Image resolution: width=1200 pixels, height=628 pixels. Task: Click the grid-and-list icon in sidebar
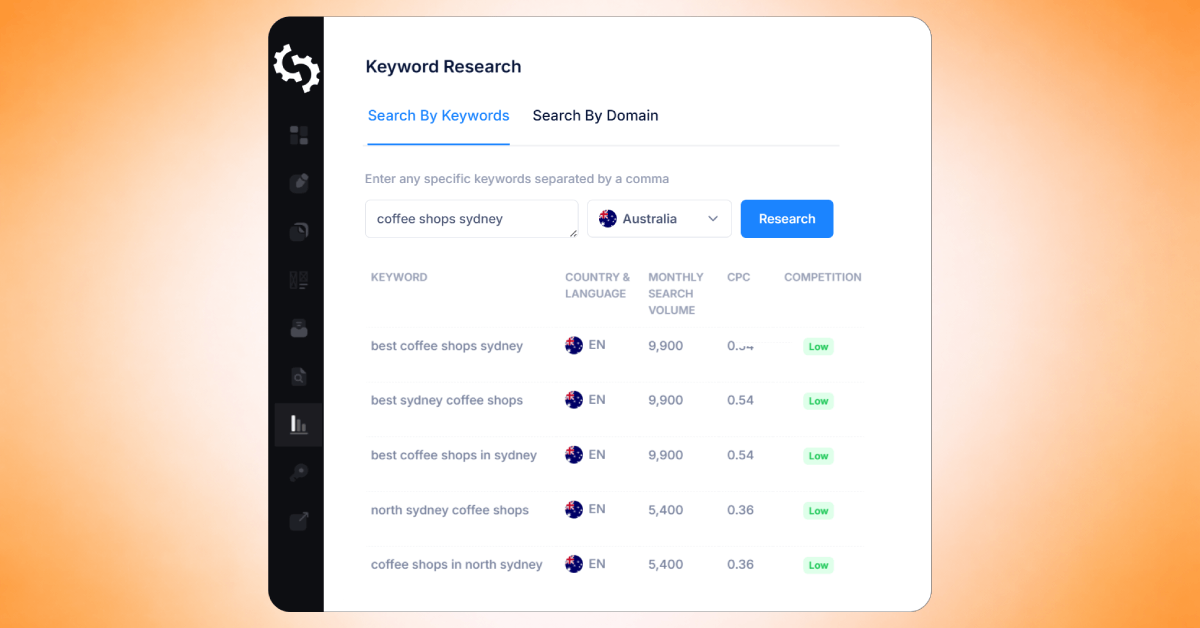(298, 280)
